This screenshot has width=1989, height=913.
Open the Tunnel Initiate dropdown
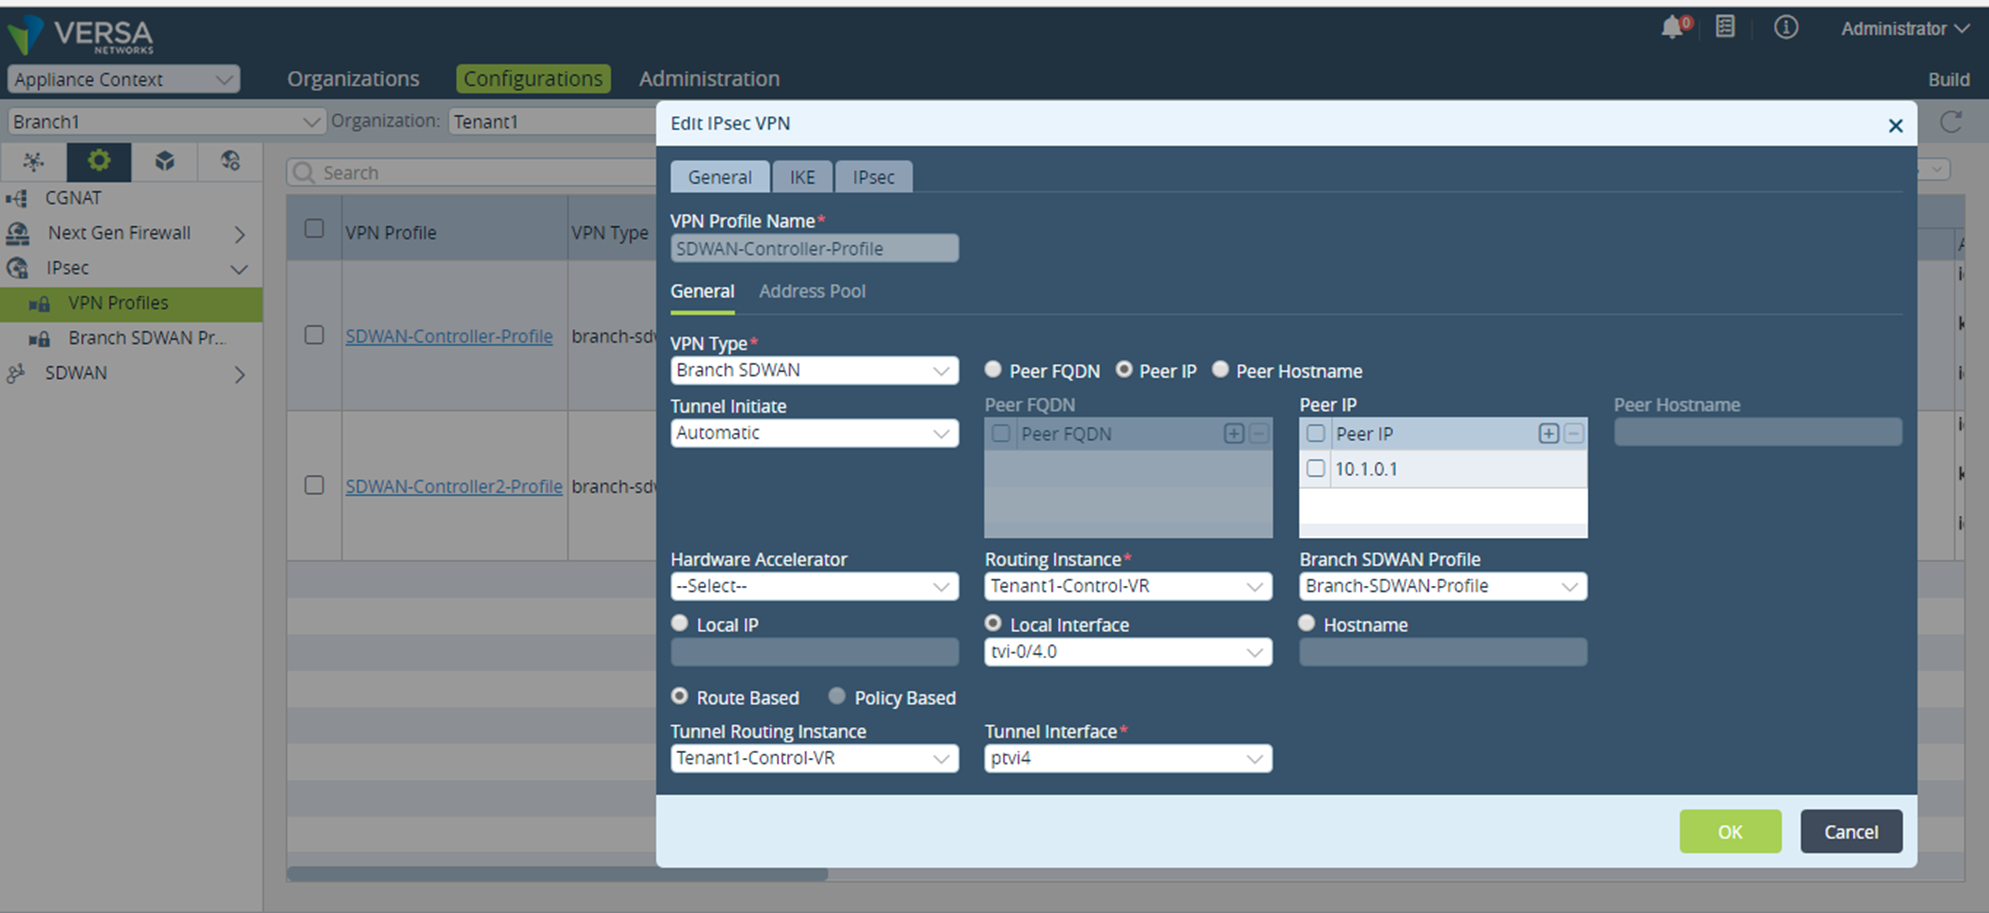click(814, 433)
